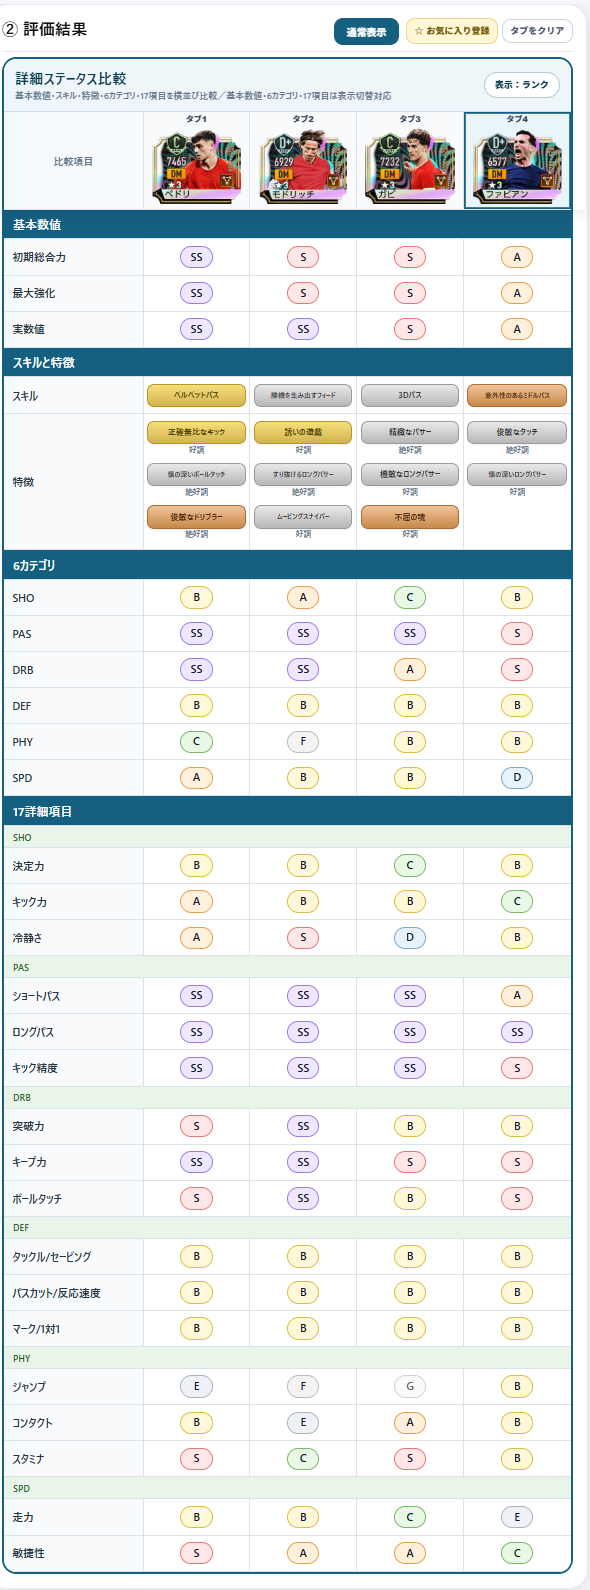This screenshot has width=590, height=1590.
Task: Click the 懐の深いロングパサー trait badge
Action: [x=517, y=474]
